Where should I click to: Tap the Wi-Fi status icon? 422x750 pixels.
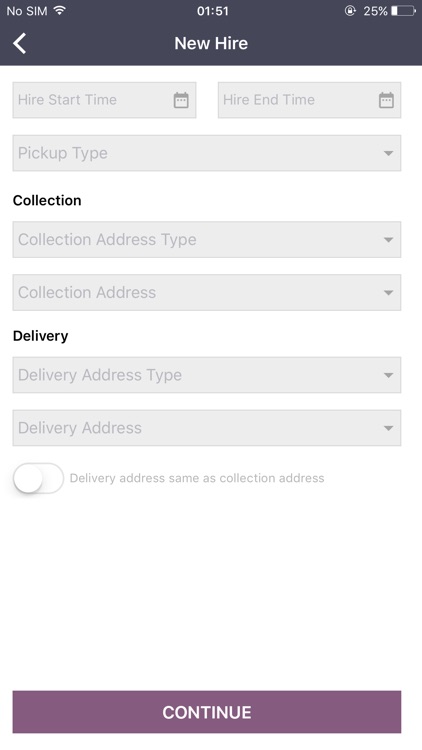coord(60,11)
